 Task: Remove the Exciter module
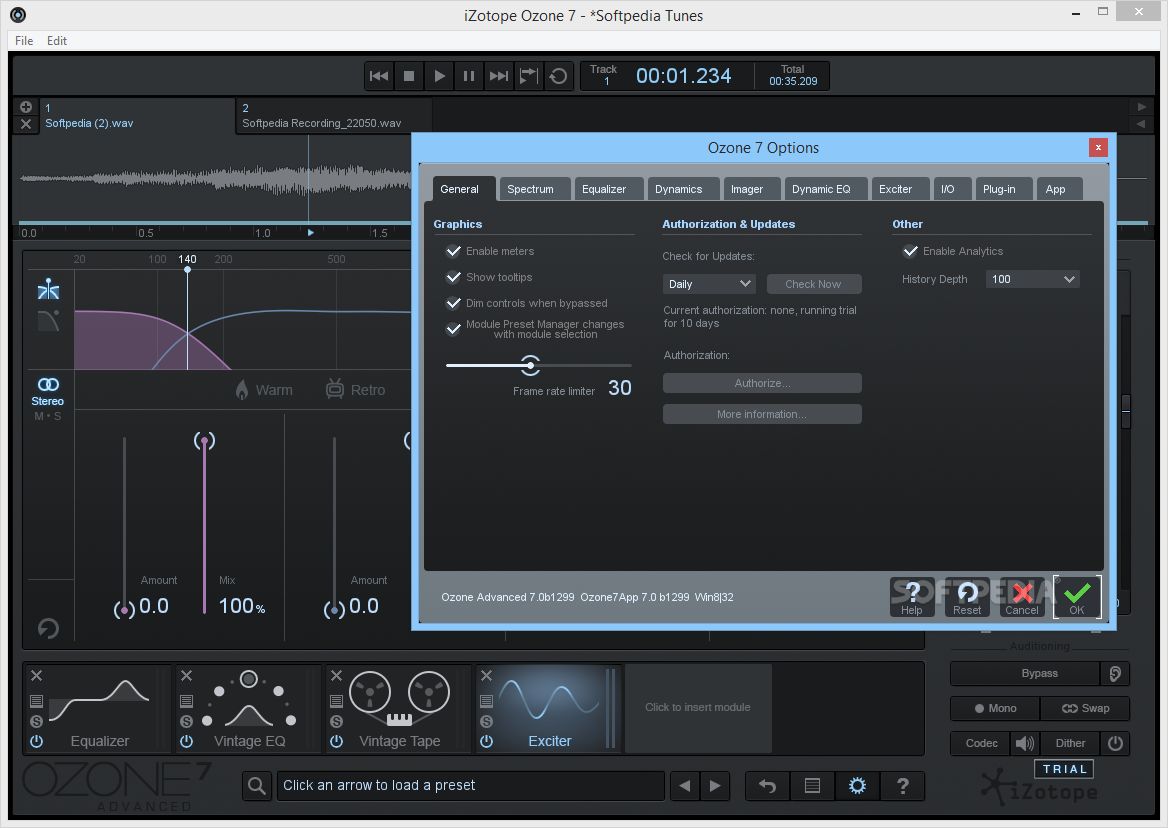point(486,675)
